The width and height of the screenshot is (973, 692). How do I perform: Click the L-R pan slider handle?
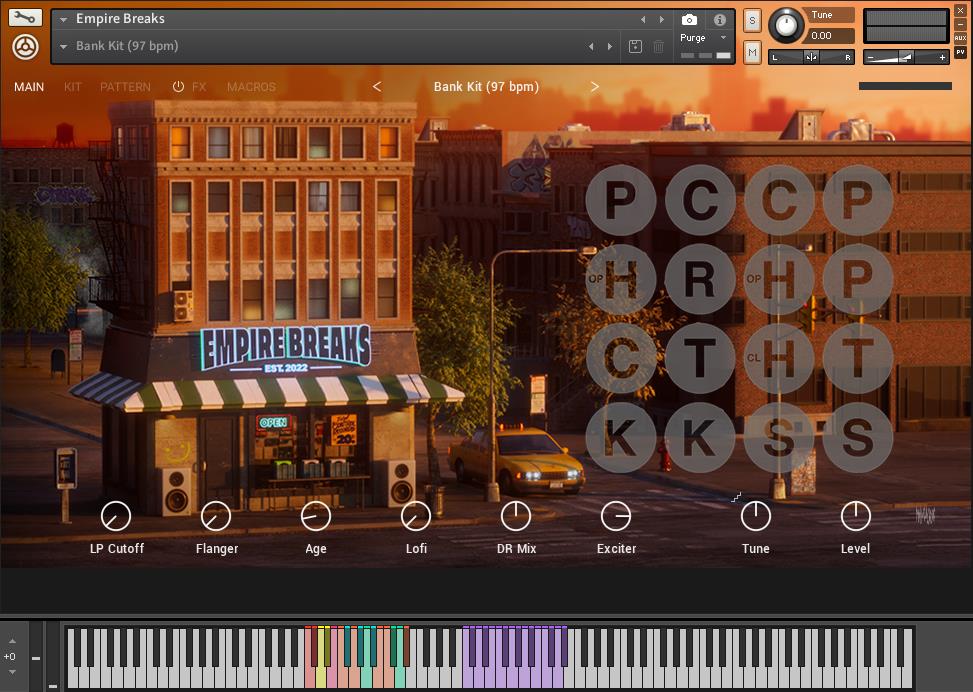[x=812, y=57]
